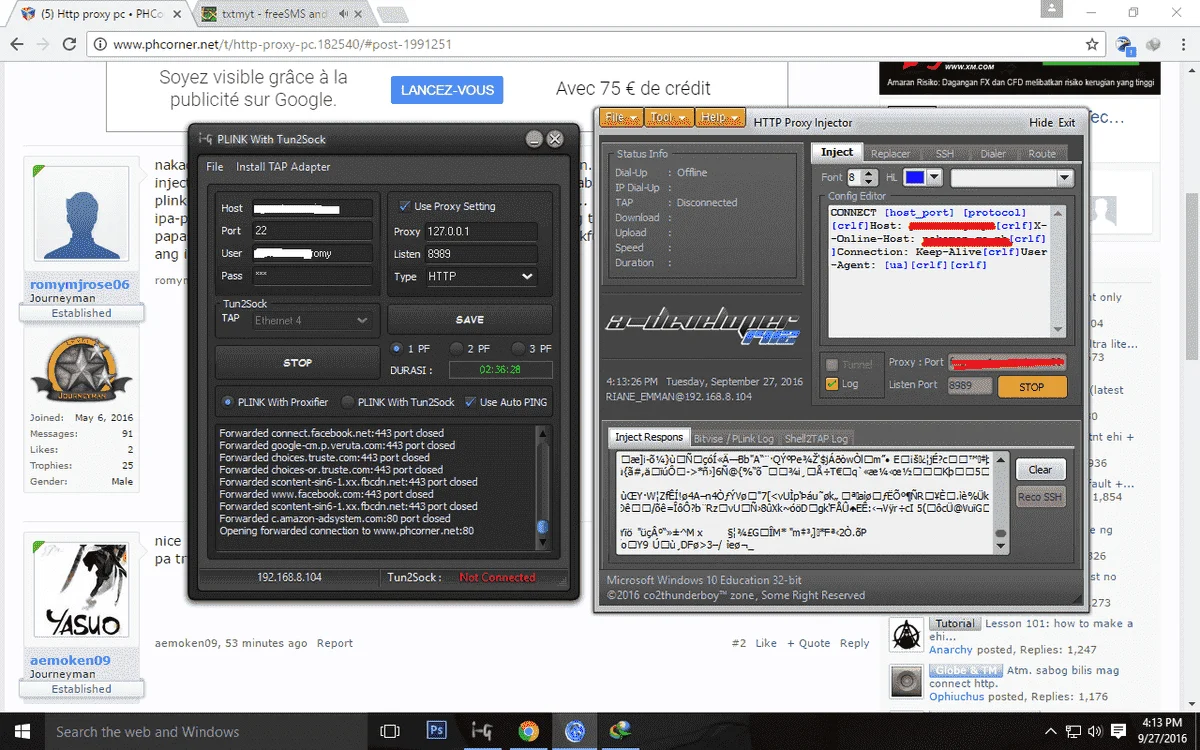Switch to txtmyt - freeSMS browser tab

click(272, 15)
